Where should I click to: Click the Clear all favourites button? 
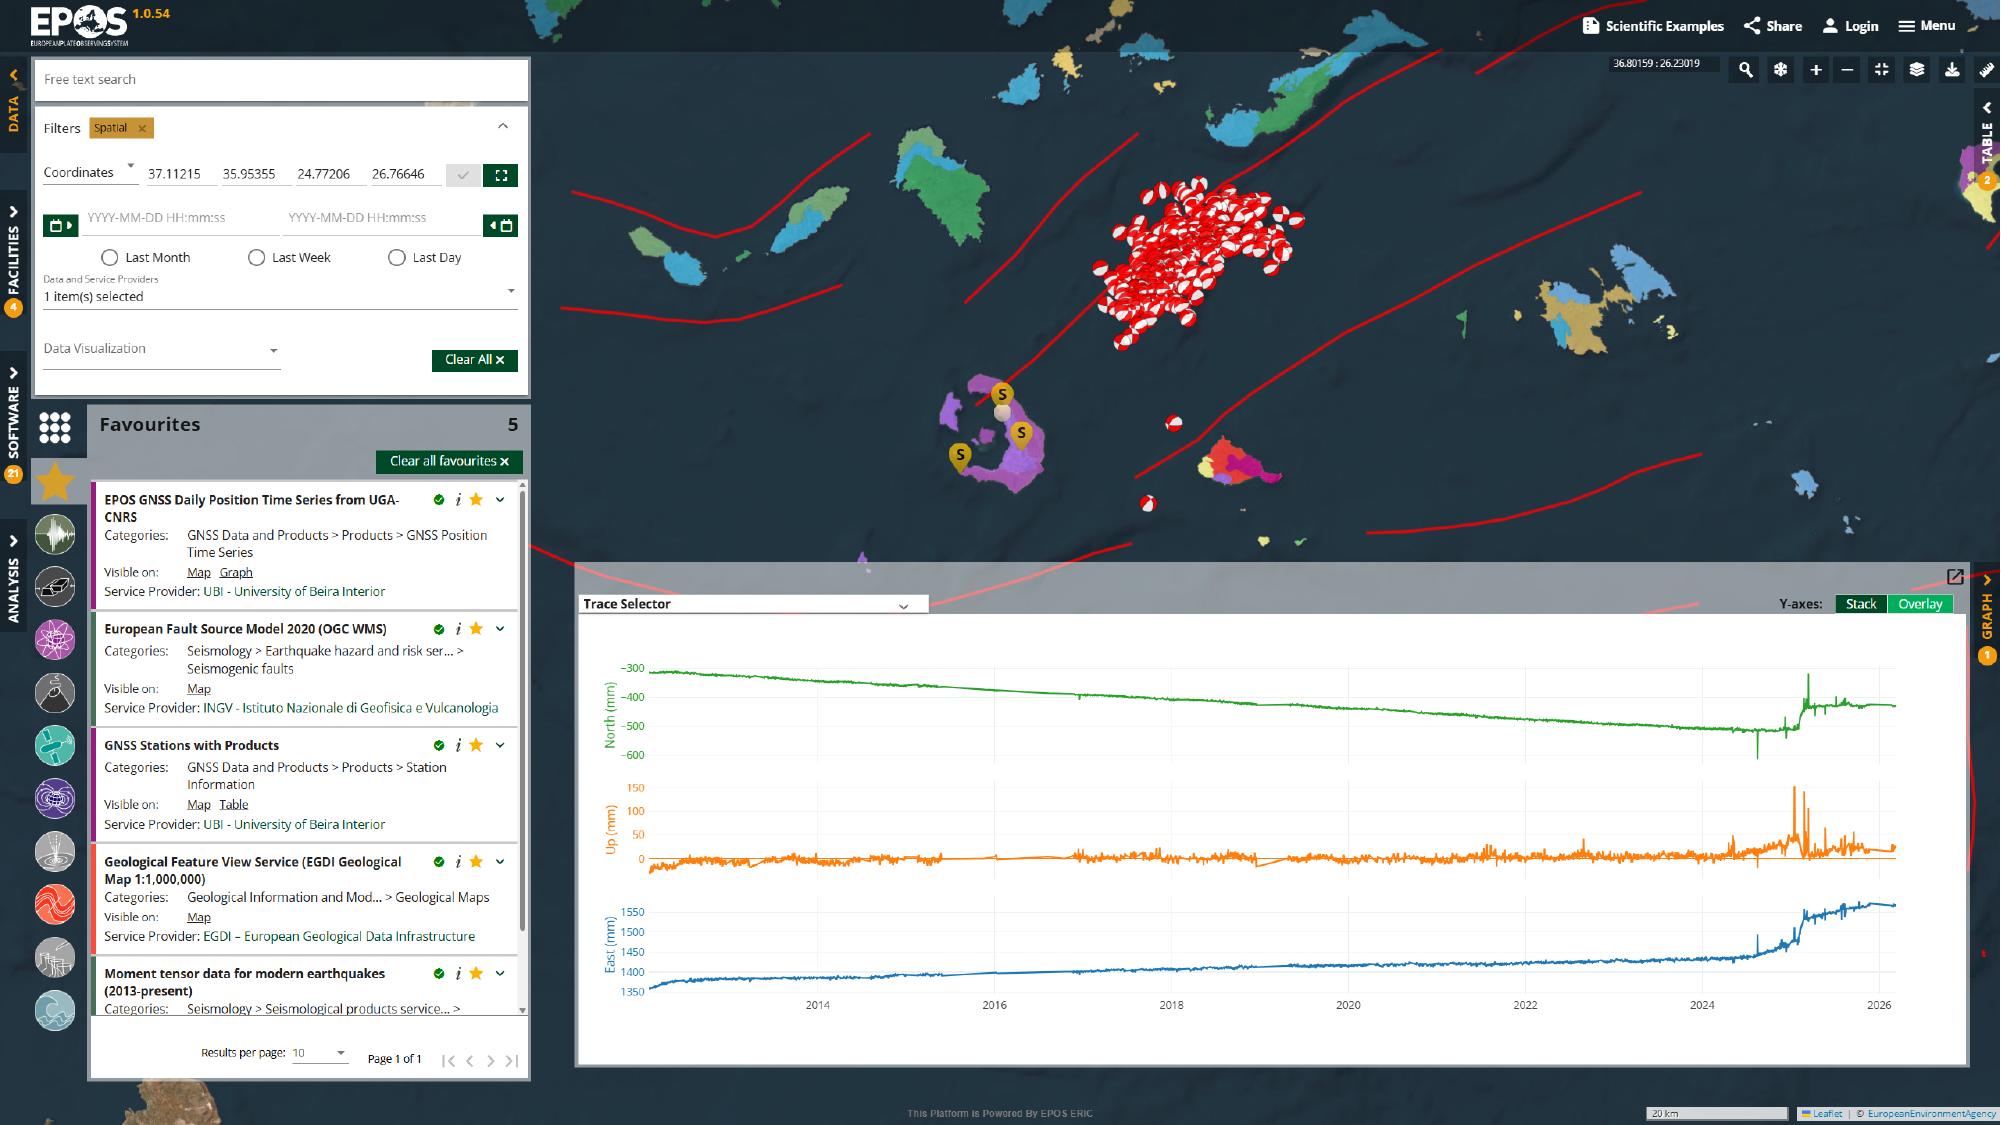click(449, 461)
